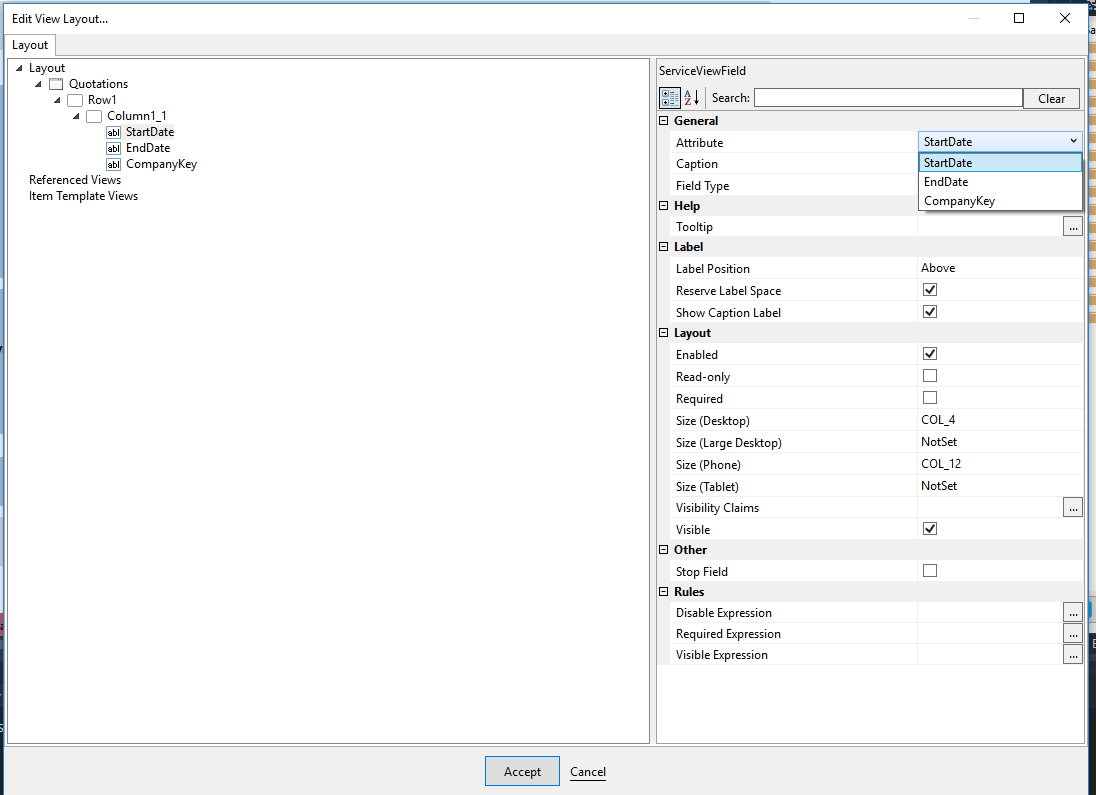This screenshot has width=1096, height=795.
Task: Click the Row1 container icon
Action: point(75,100)
